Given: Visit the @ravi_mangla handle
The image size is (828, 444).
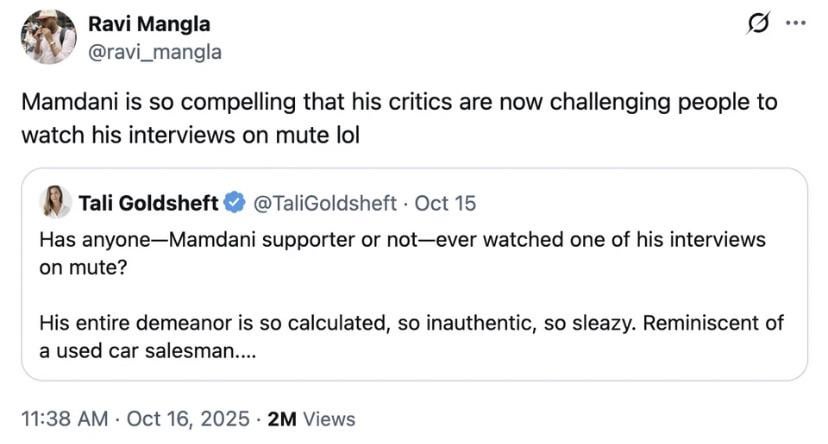Looking at the screenshot, I should coord(155,51).
